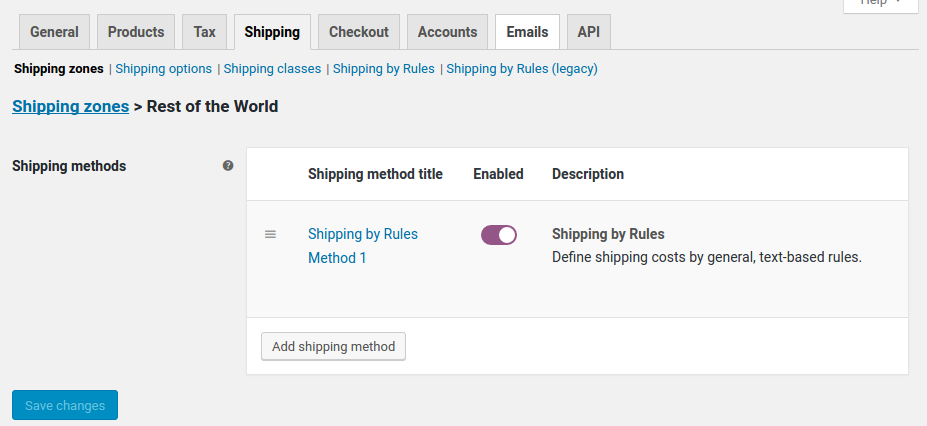This screenshot has height=426, width=927.
Task: Expand the Help dropdown at top right
Action: [880, 4]
